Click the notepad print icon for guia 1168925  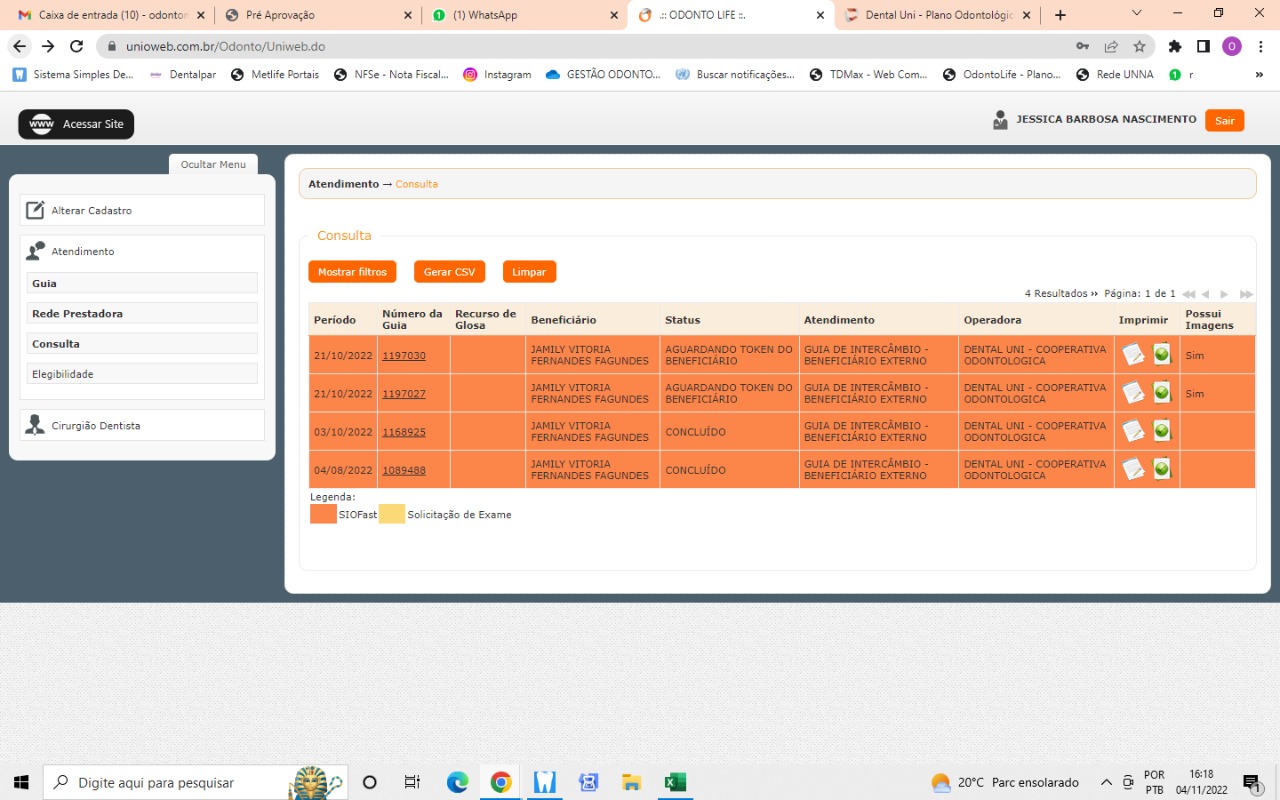pyautogui.click(x=1133, y=431)
